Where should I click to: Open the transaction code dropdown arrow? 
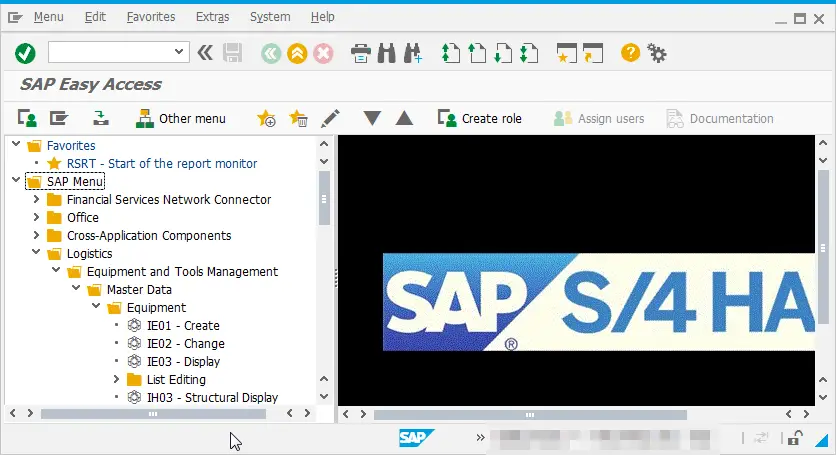(x=179, y=52)
